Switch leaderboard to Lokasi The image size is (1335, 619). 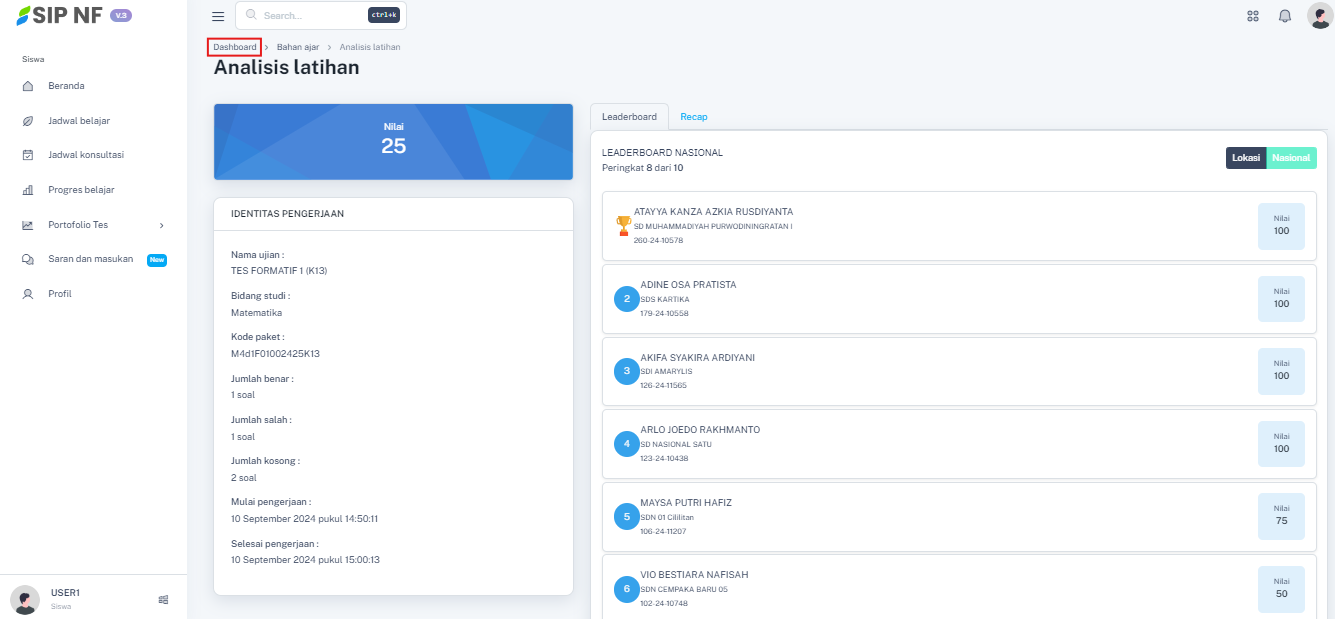tap(1245, 158)
